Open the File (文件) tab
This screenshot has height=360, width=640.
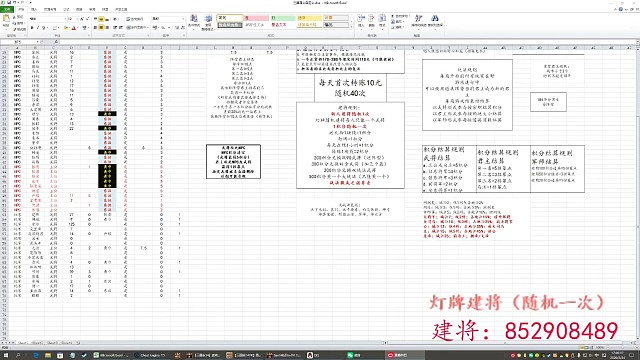click(7, 9)
